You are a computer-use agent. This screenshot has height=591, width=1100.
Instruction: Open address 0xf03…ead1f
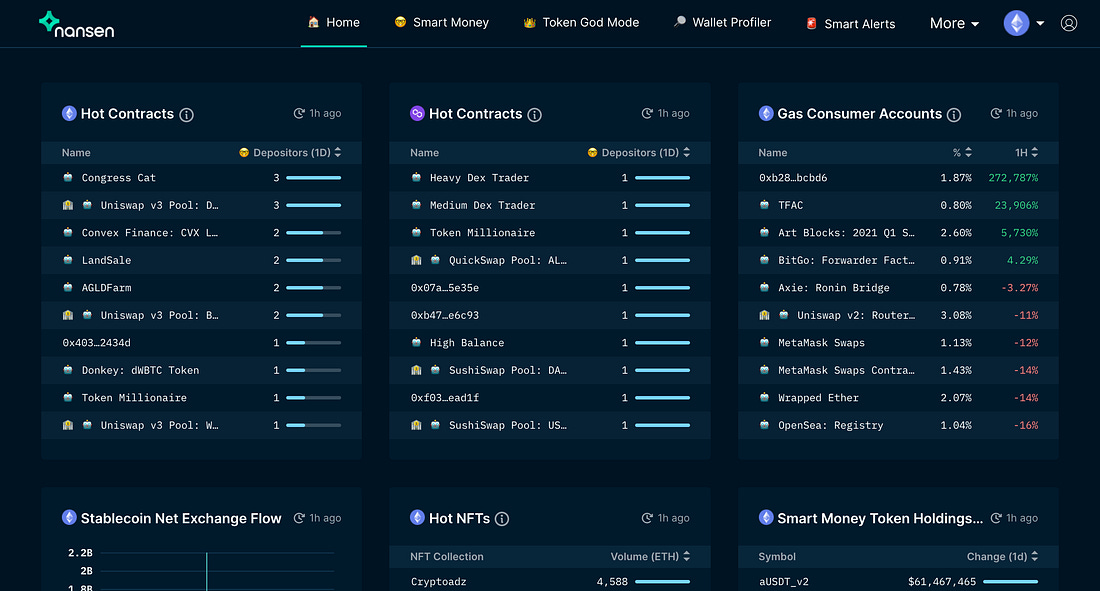click(x=445, y=397)
